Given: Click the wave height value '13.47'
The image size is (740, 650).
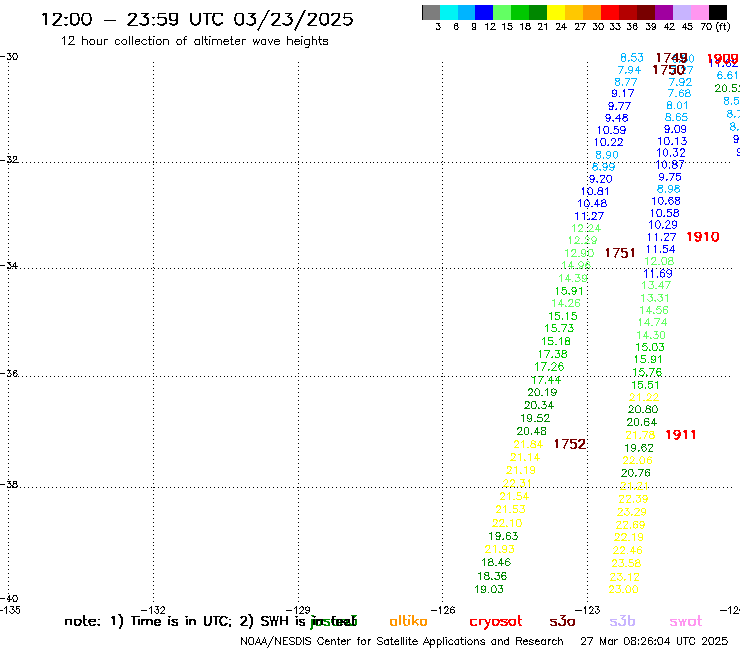Looking at the screenshot, I should (x=656, y=285).
